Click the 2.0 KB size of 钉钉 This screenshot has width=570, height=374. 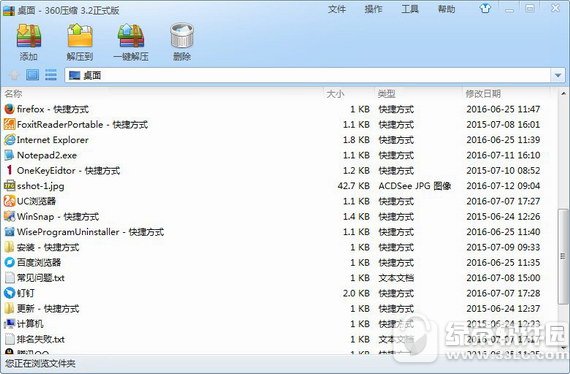(356, 293)
